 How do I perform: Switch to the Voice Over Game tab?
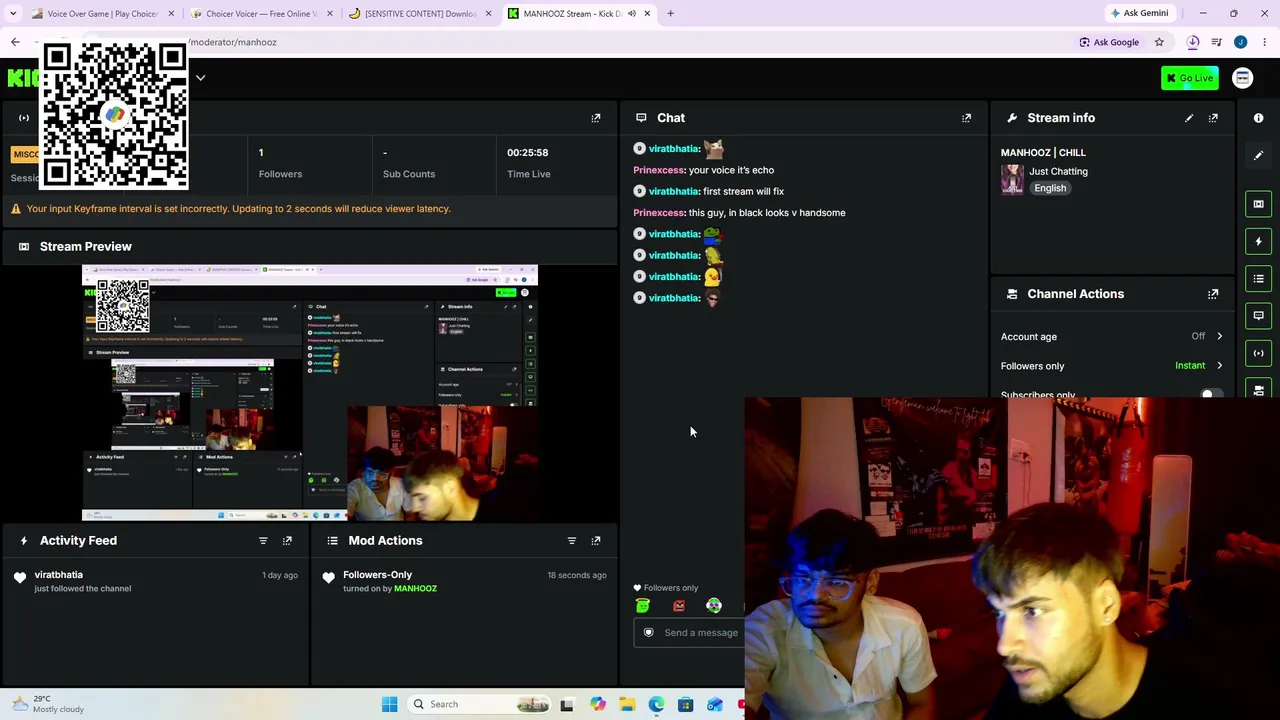tap(102, 14)
